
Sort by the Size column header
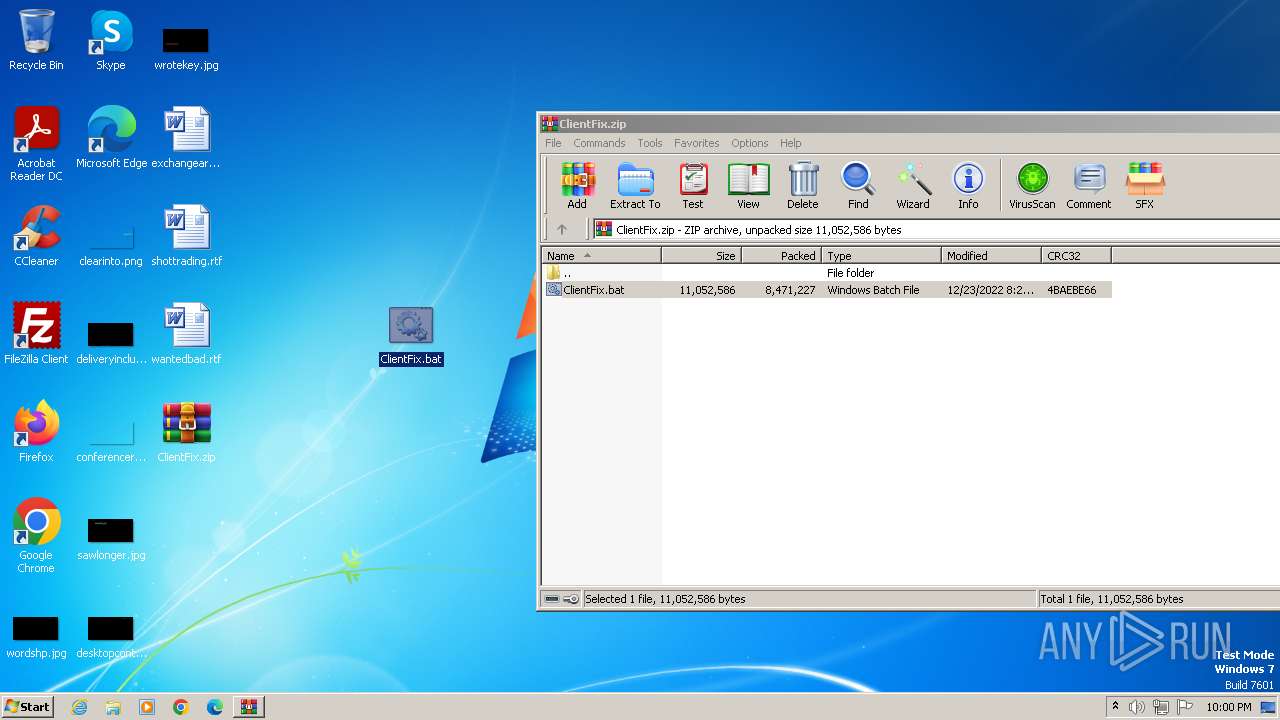(x=701, y=256)
